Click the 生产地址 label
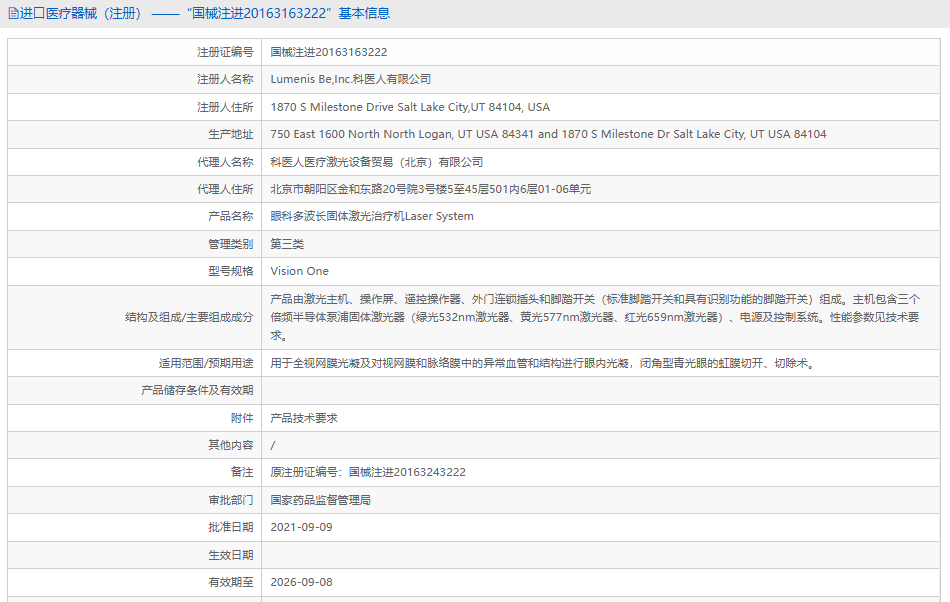 pyautogui.click(x=230, y=134)
